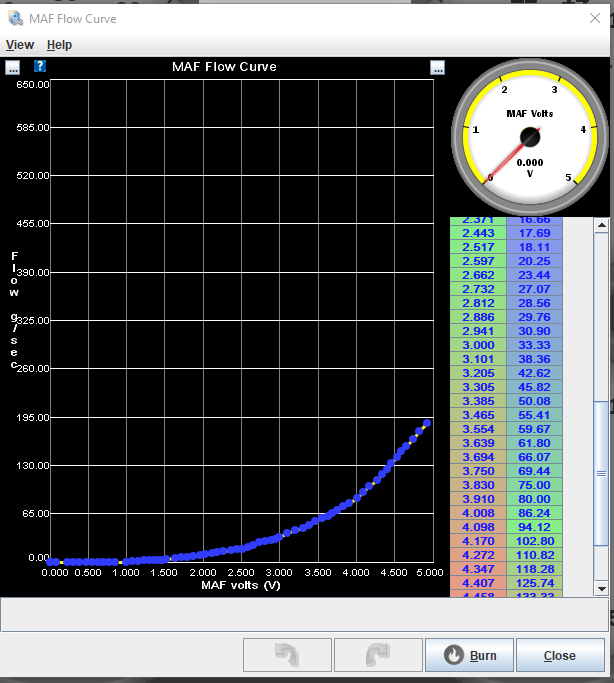Select the flow cell 33.33

point(534,345)
